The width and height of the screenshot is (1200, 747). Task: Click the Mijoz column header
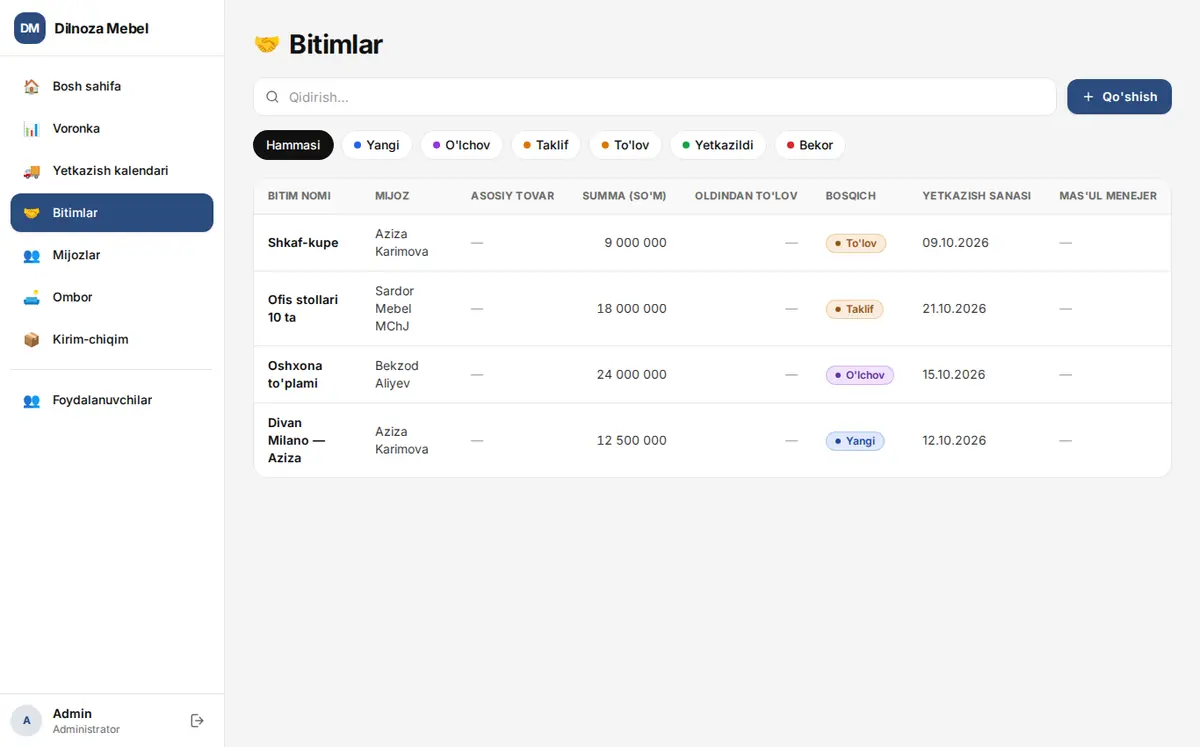coord(392,196)
